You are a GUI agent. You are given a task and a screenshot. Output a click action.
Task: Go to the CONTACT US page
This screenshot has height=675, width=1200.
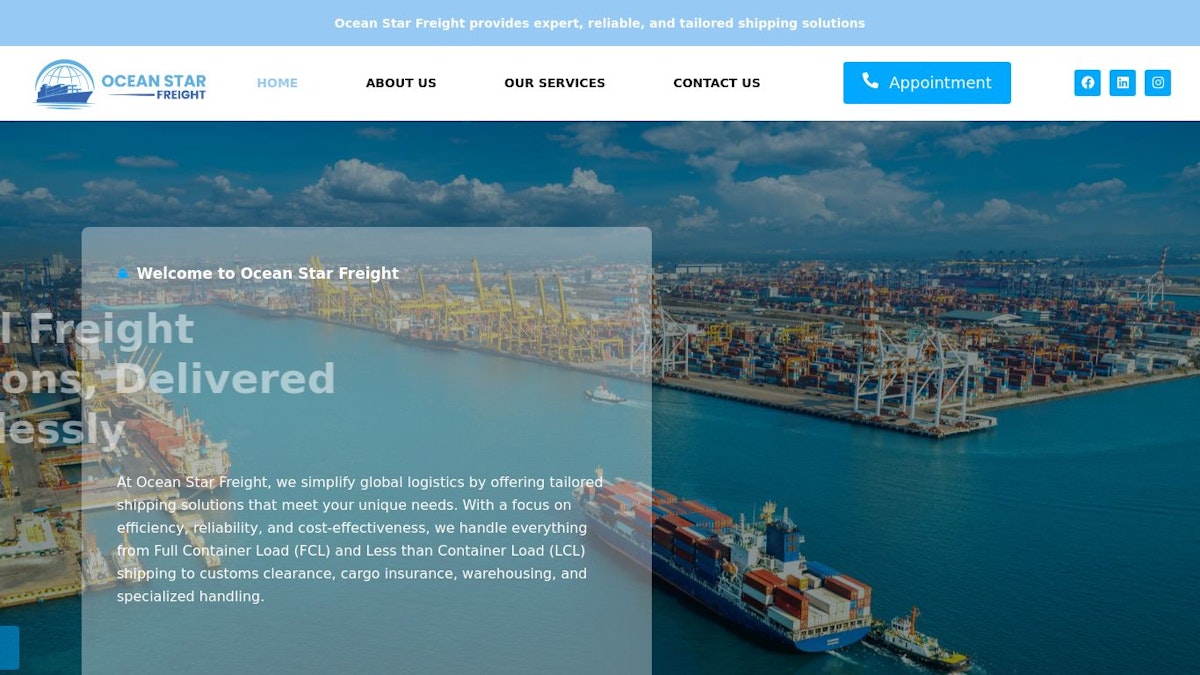717,83
